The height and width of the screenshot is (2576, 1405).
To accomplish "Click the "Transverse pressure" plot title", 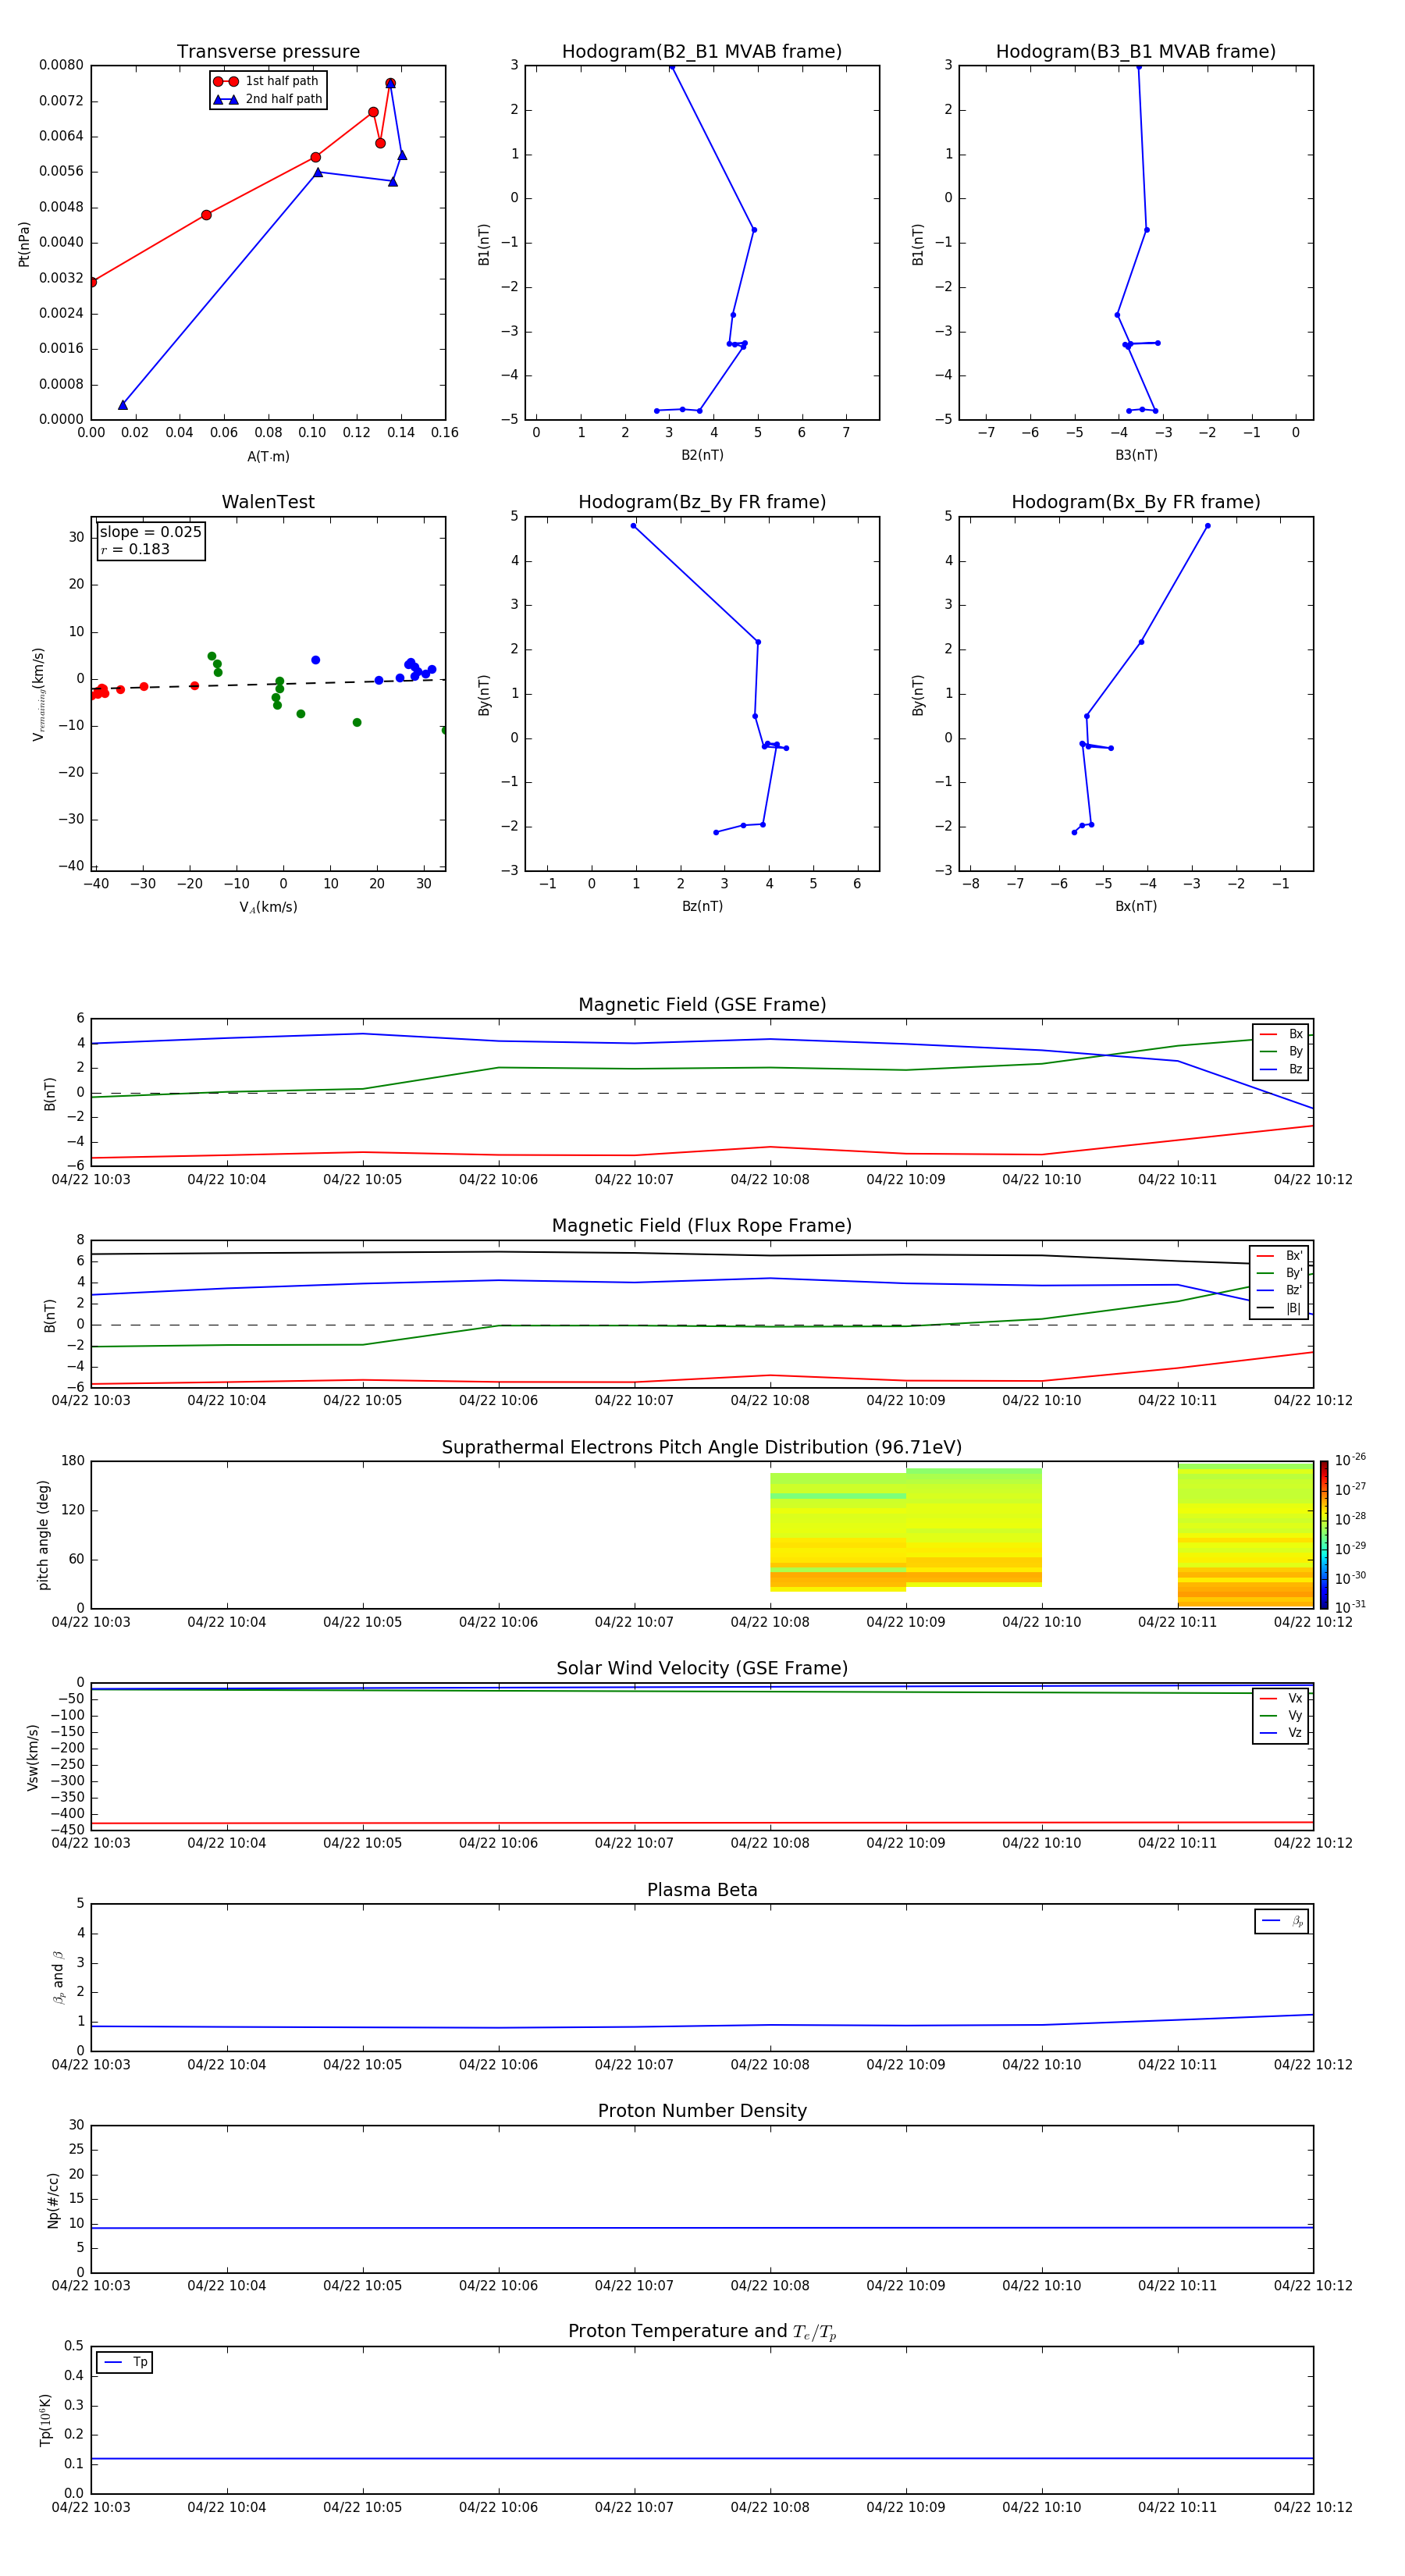I will (268, 52).
